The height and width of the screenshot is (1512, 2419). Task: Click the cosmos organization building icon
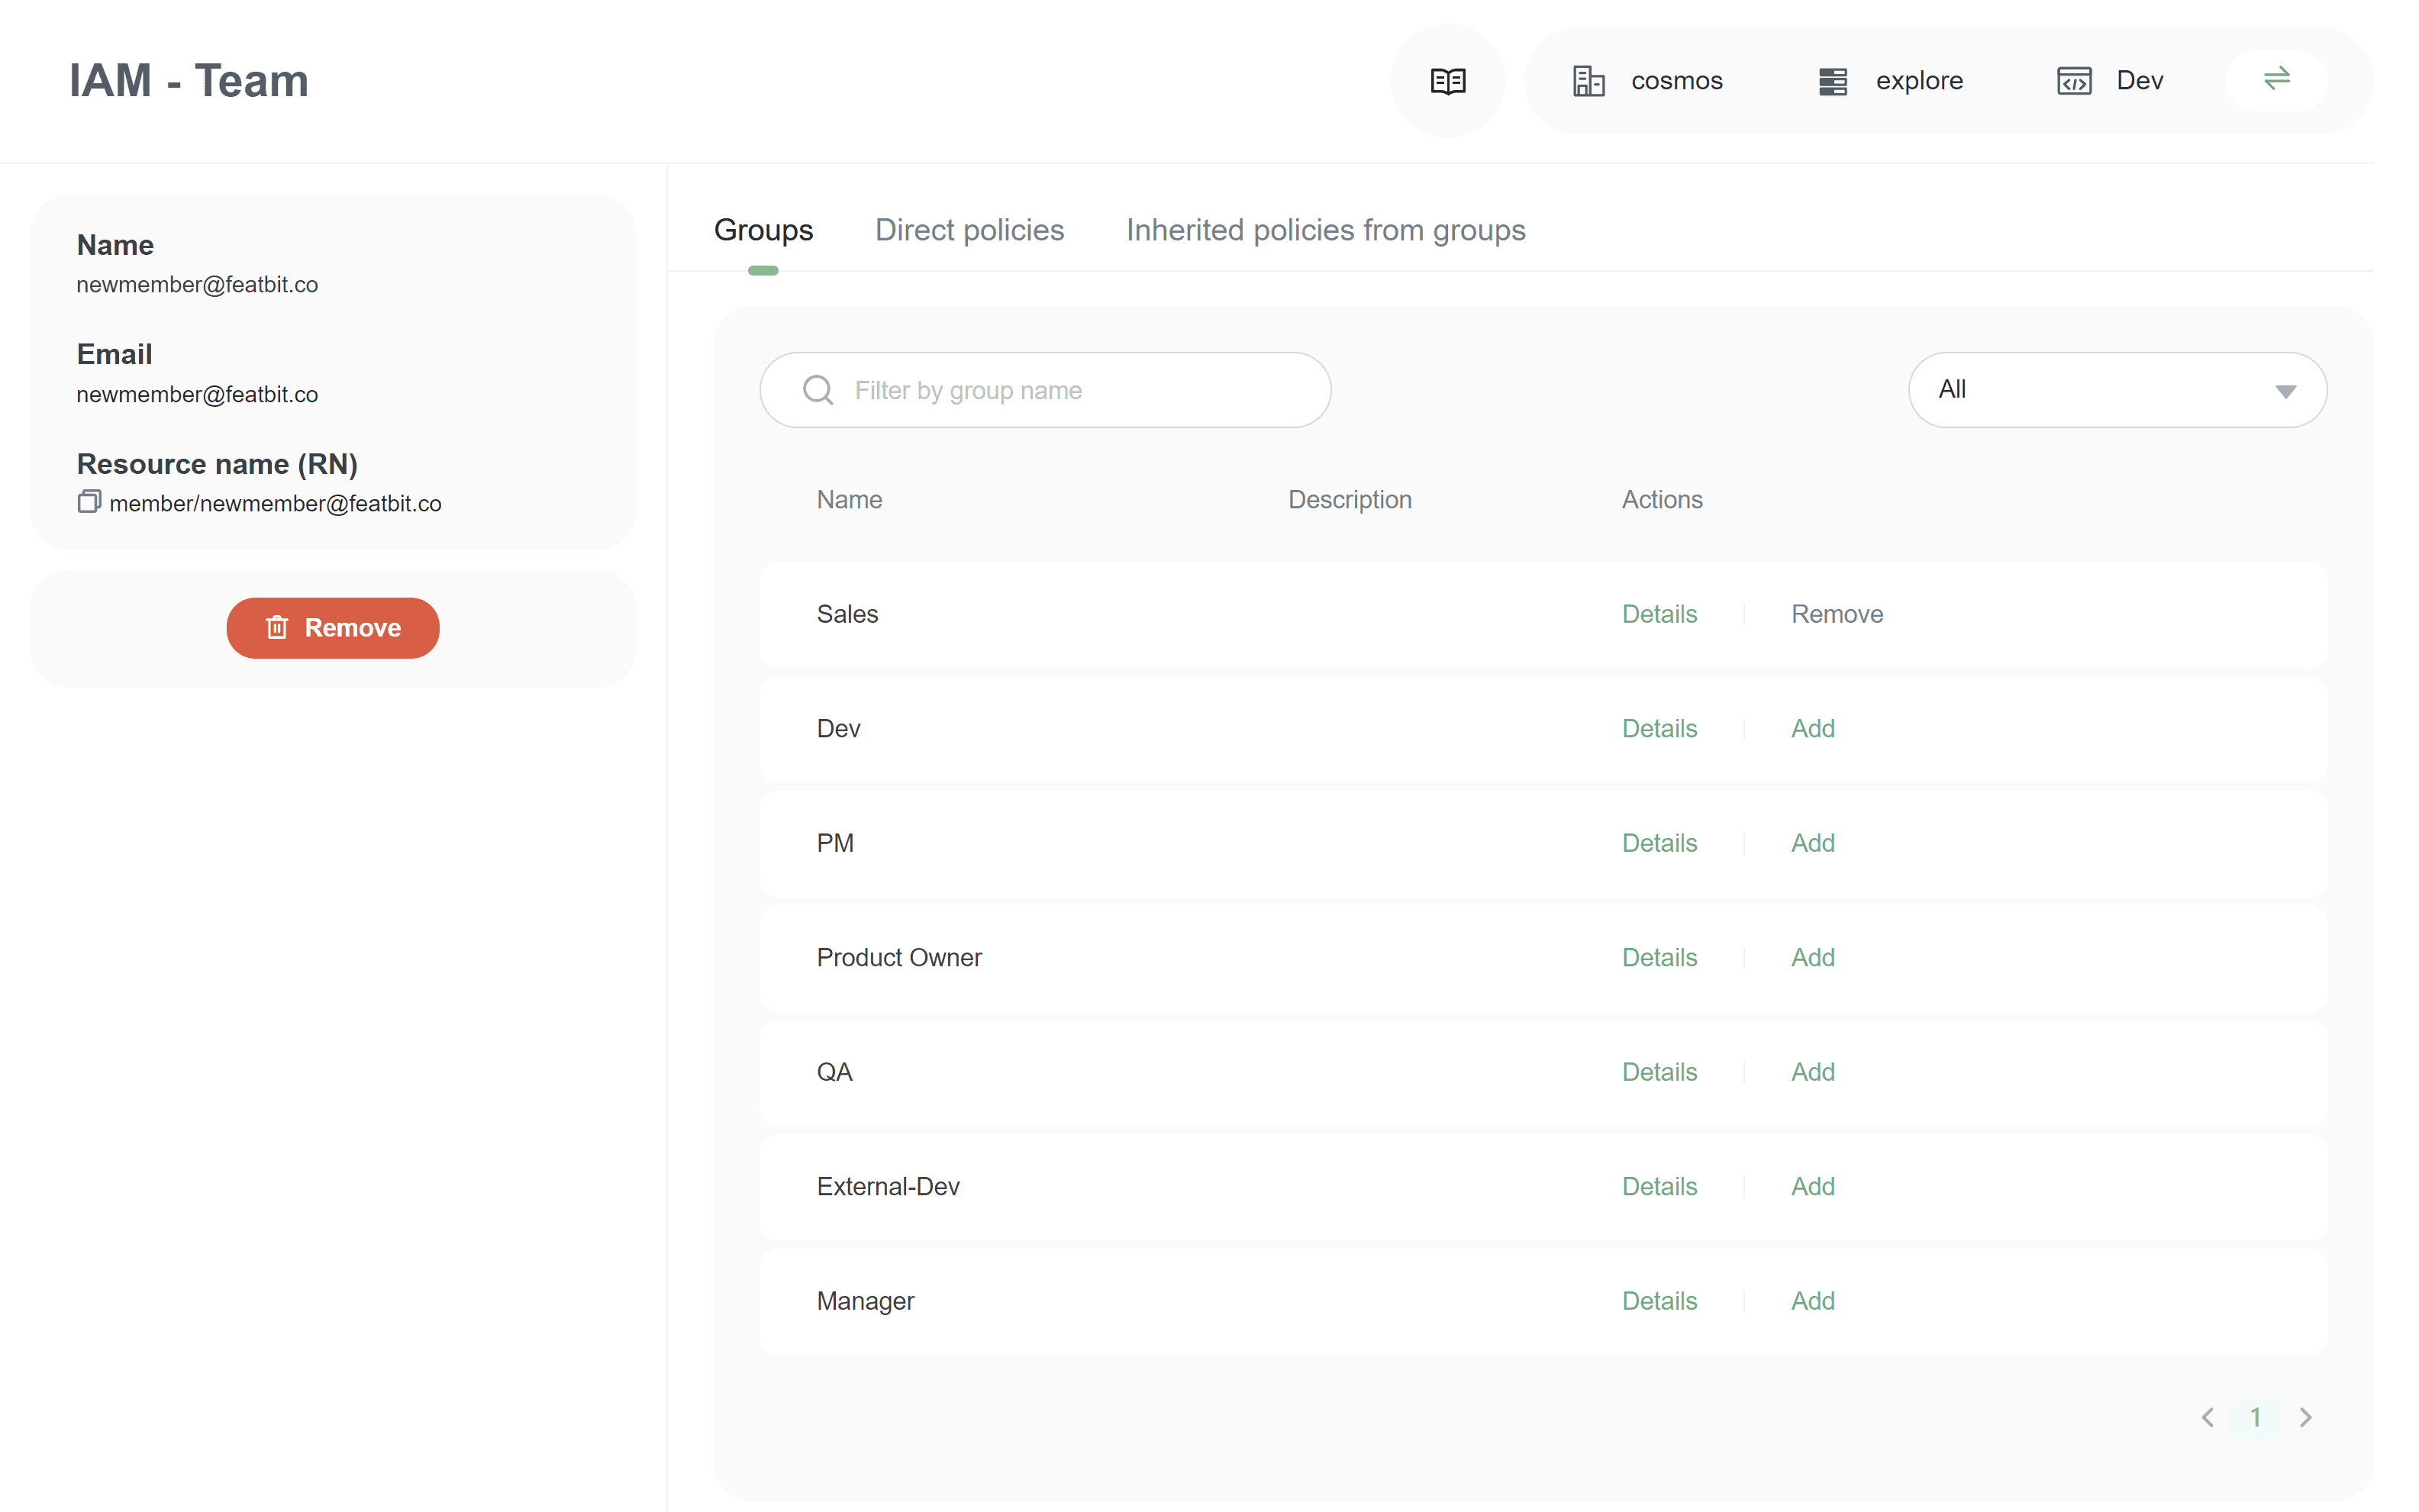coord(1588,81)
